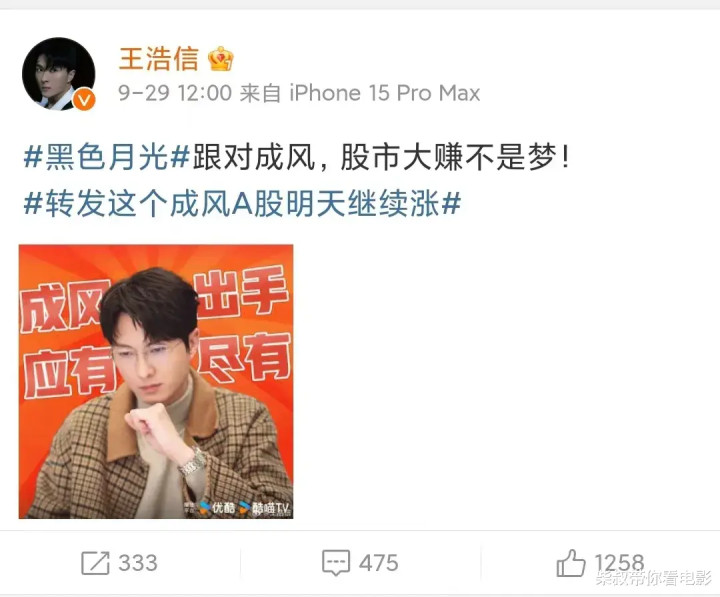
Task: Click the comment count 475
Action: click(378, 563)
